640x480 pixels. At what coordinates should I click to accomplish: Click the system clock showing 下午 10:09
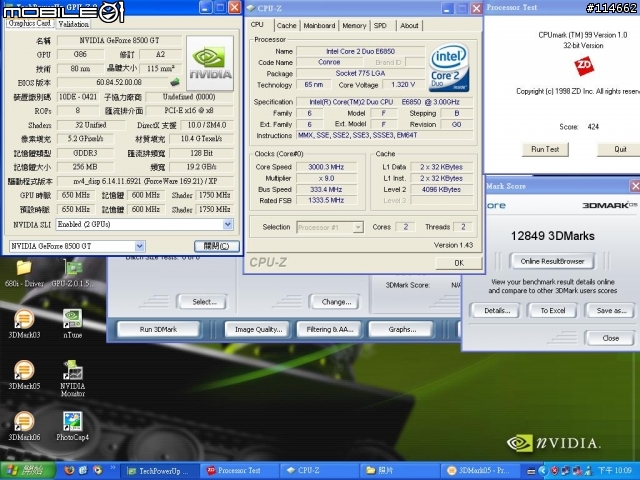[x=614, y=471]
